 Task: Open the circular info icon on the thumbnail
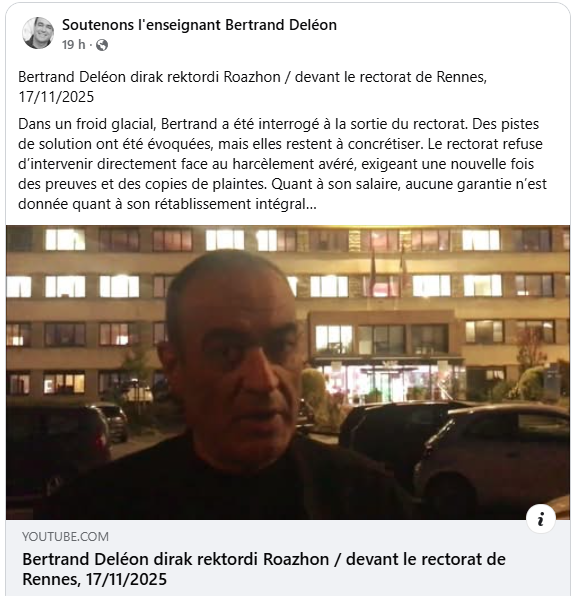[x=541, y=518]
